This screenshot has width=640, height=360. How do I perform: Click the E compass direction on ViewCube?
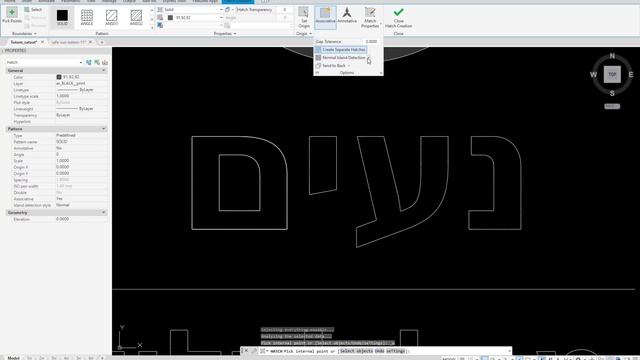coord(631,75)
